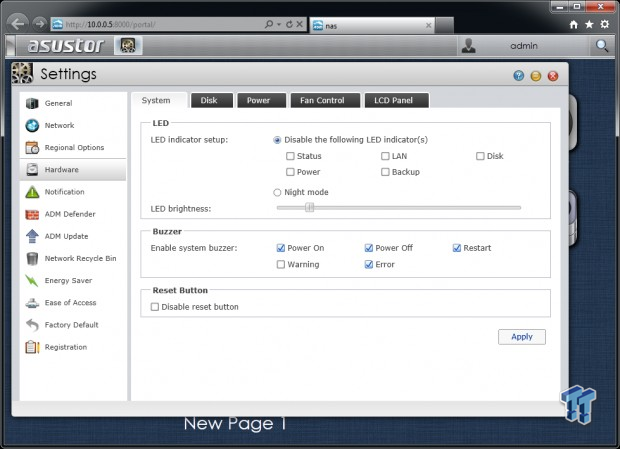
Task: Click the browser stop loading X icon
Action: (x=300, y=24)
